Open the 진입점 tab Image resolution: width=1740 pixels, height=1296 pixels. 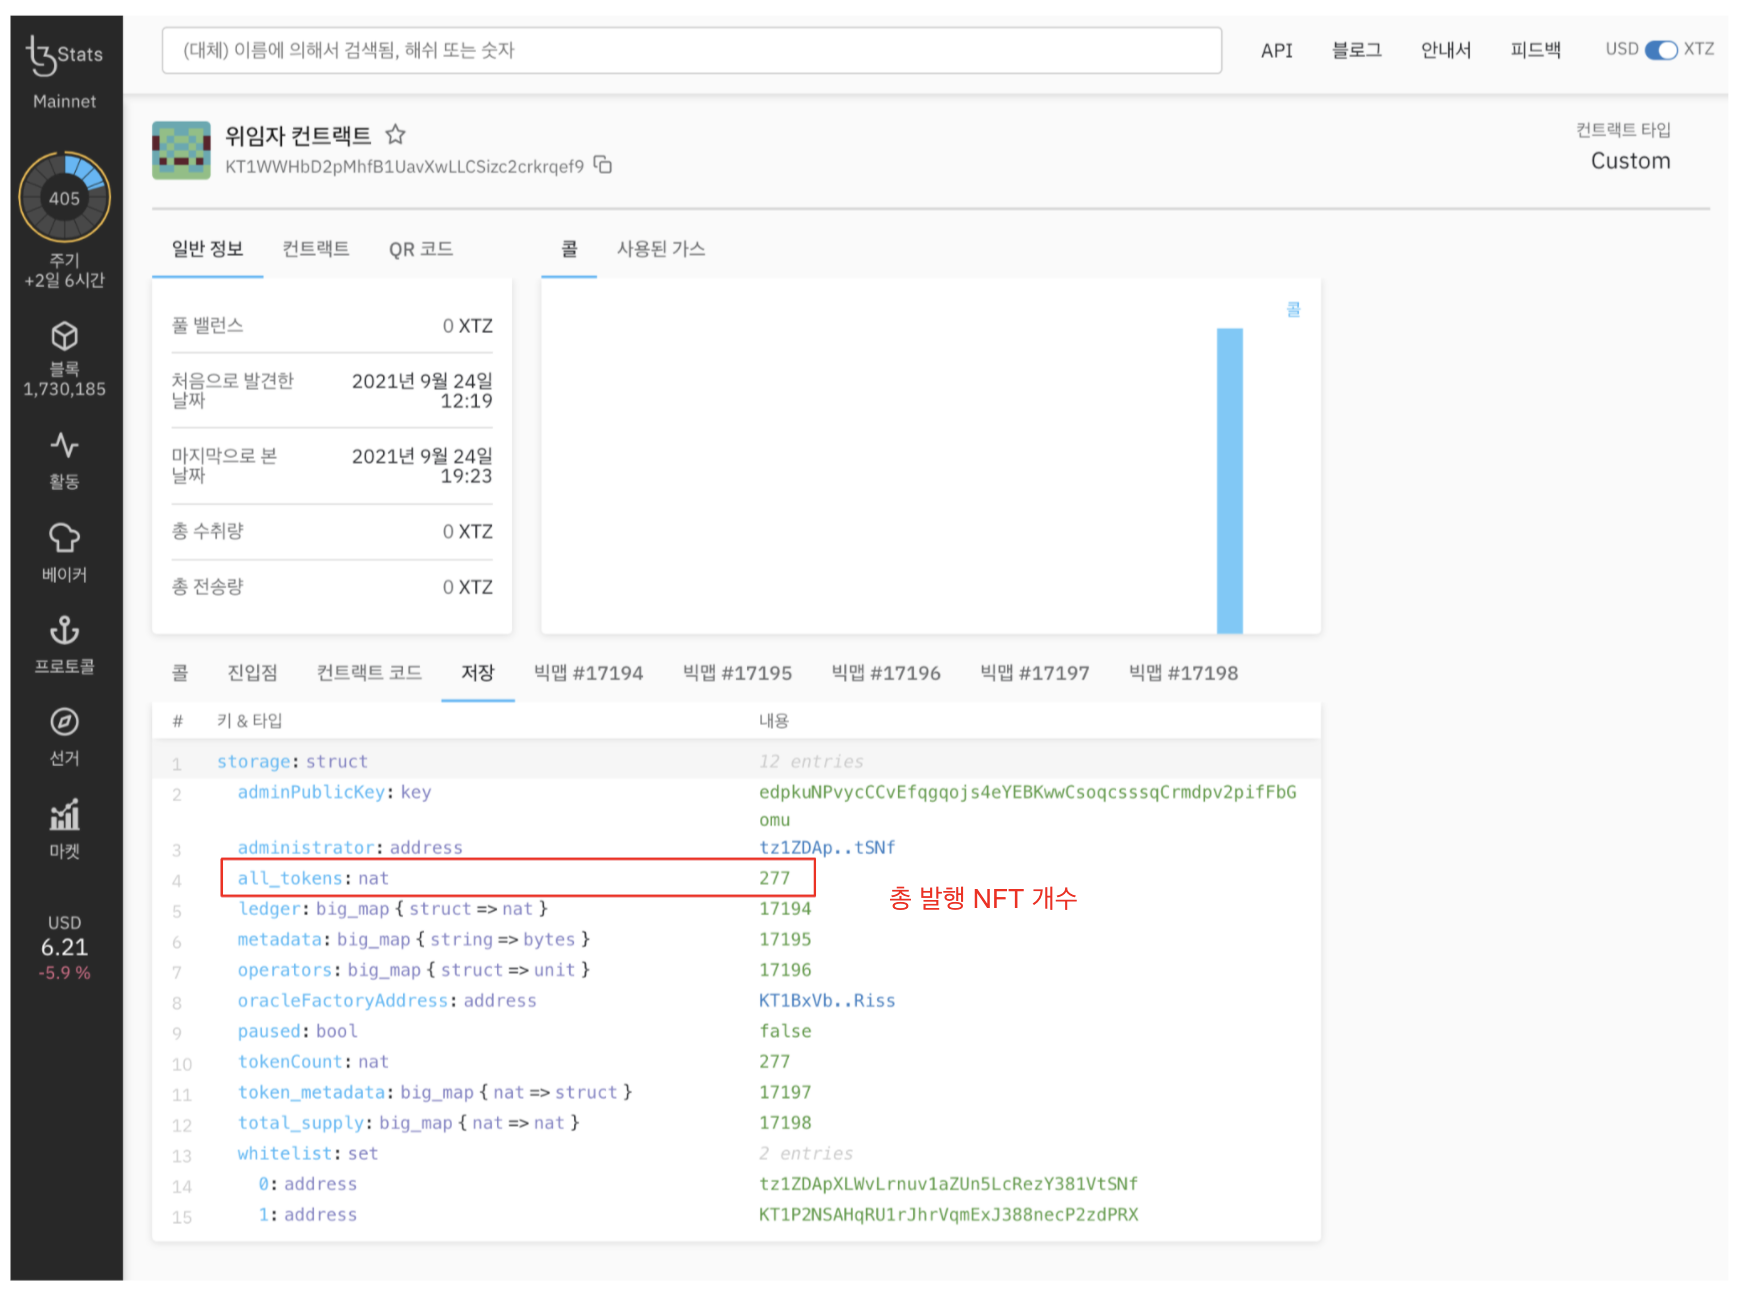(252, 673)
